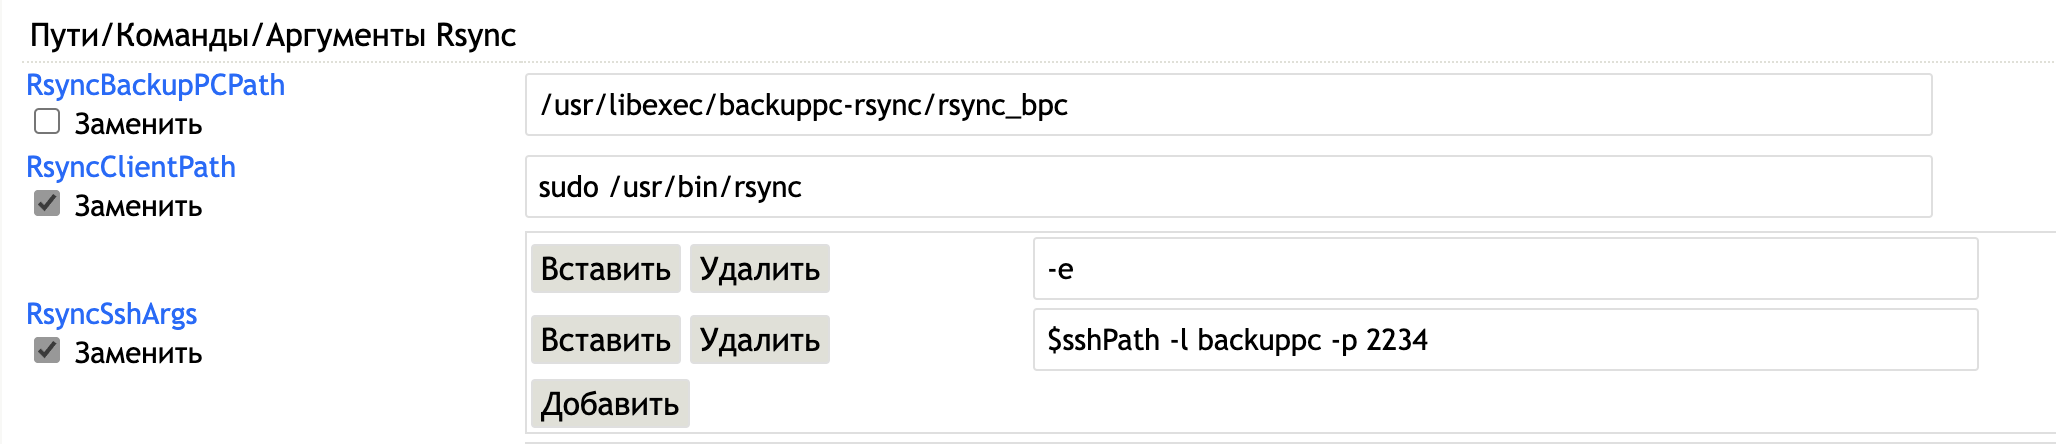Focus the sudo /usr/bin/rsync input field
The height and width of the screenshot is (444, 2056).
[1228, 187]
